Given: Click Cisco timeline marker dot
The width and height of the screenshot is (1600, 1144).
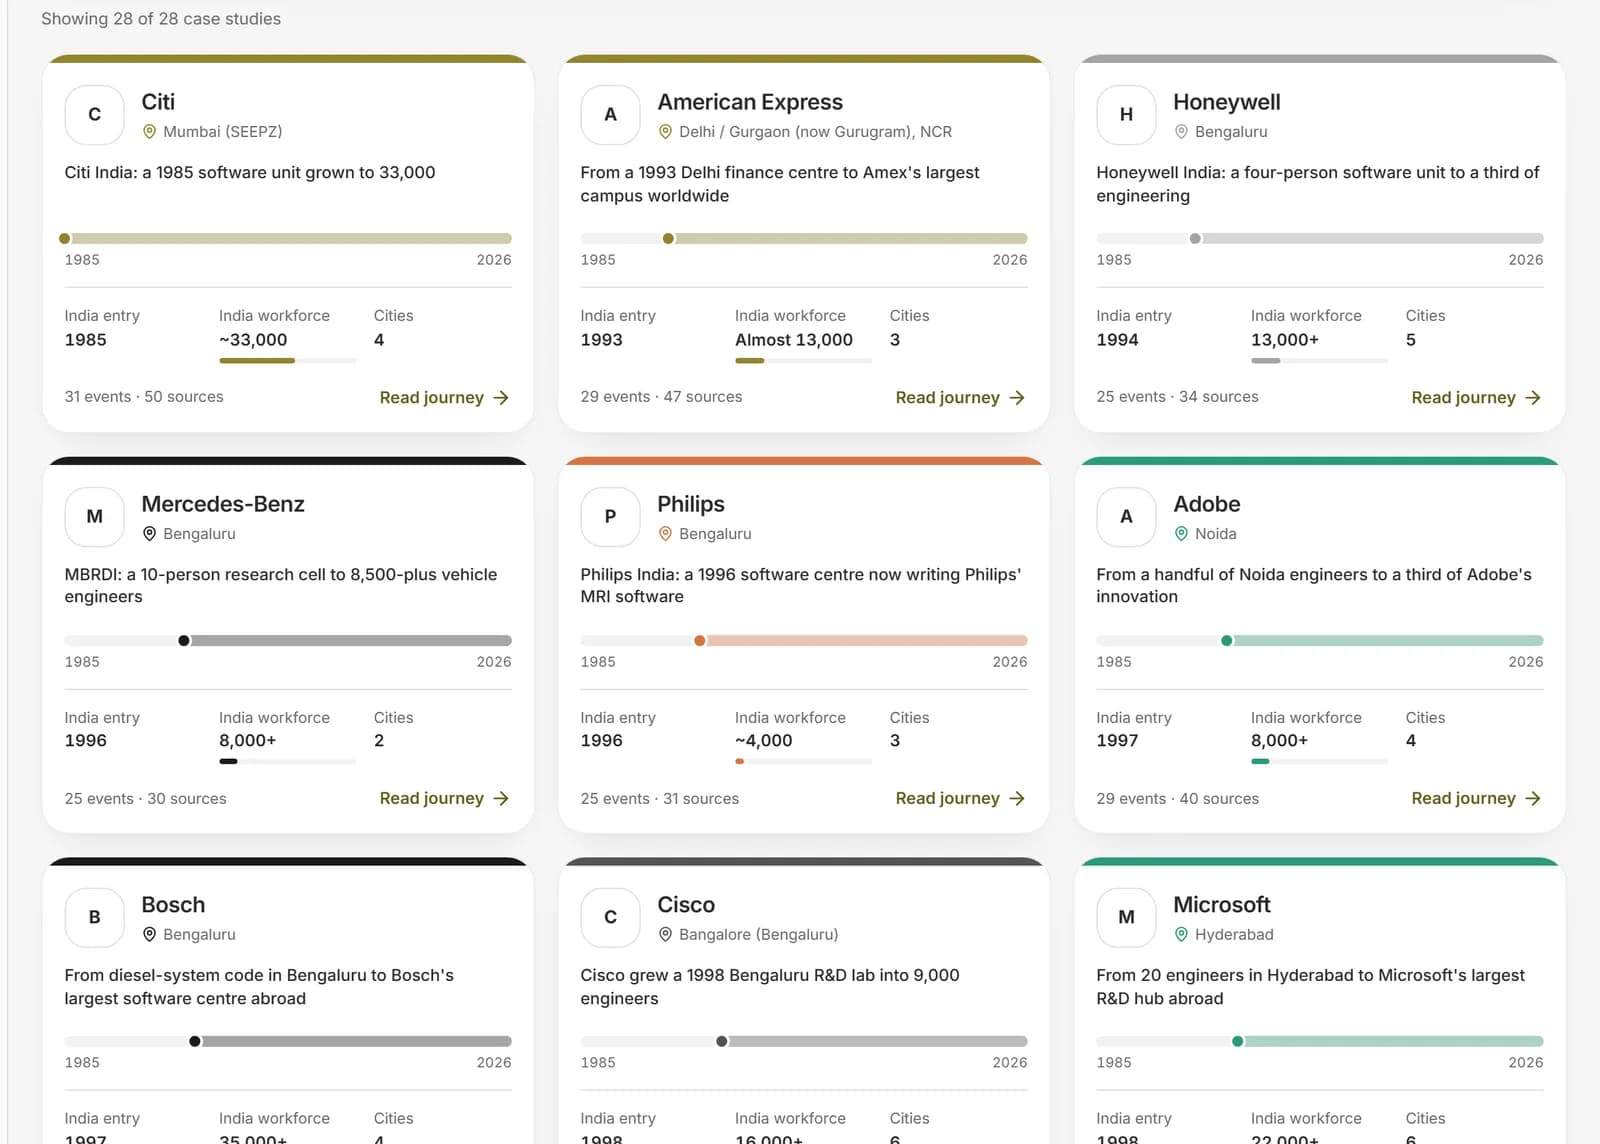Looking at the screenshot, I should [722, 1042].
